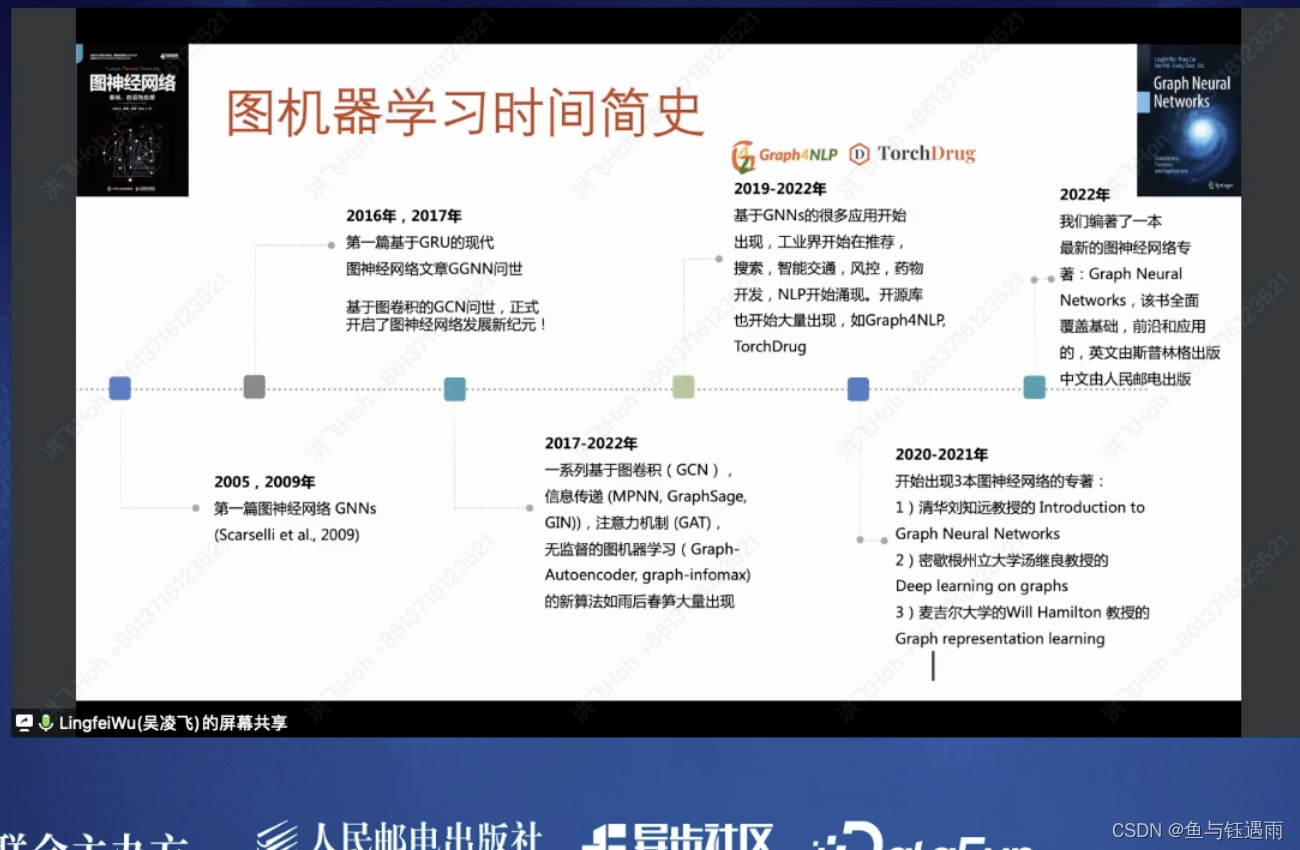Click the line 的，英文由斯普林格出版

(x=1140, y=352)
